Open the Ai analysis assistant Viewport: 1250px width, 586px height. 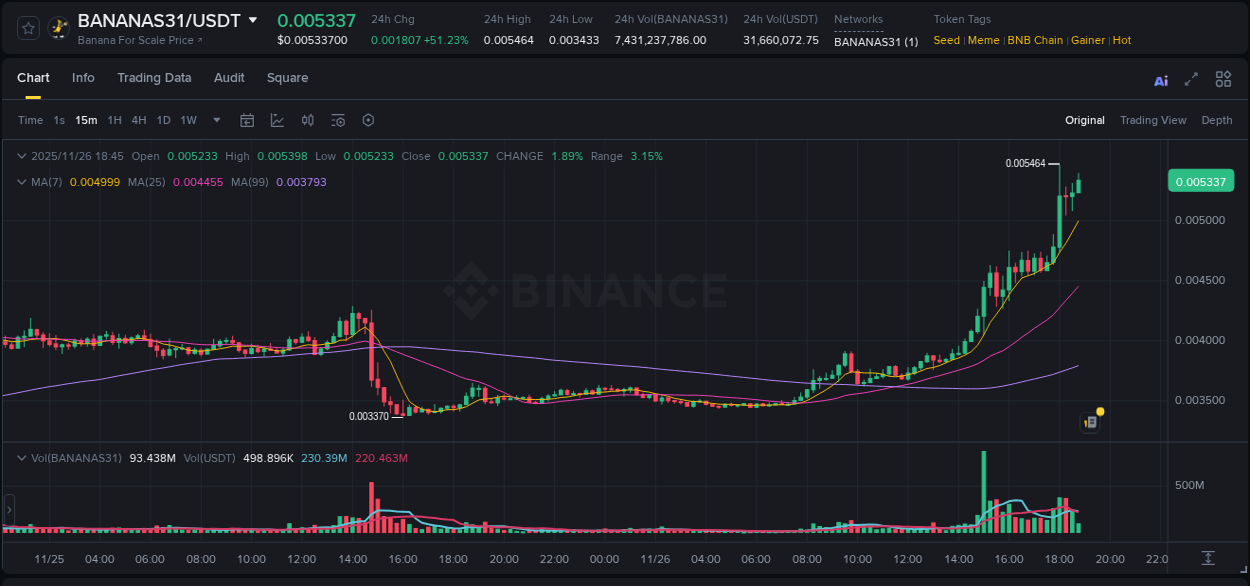[1160, 78]
